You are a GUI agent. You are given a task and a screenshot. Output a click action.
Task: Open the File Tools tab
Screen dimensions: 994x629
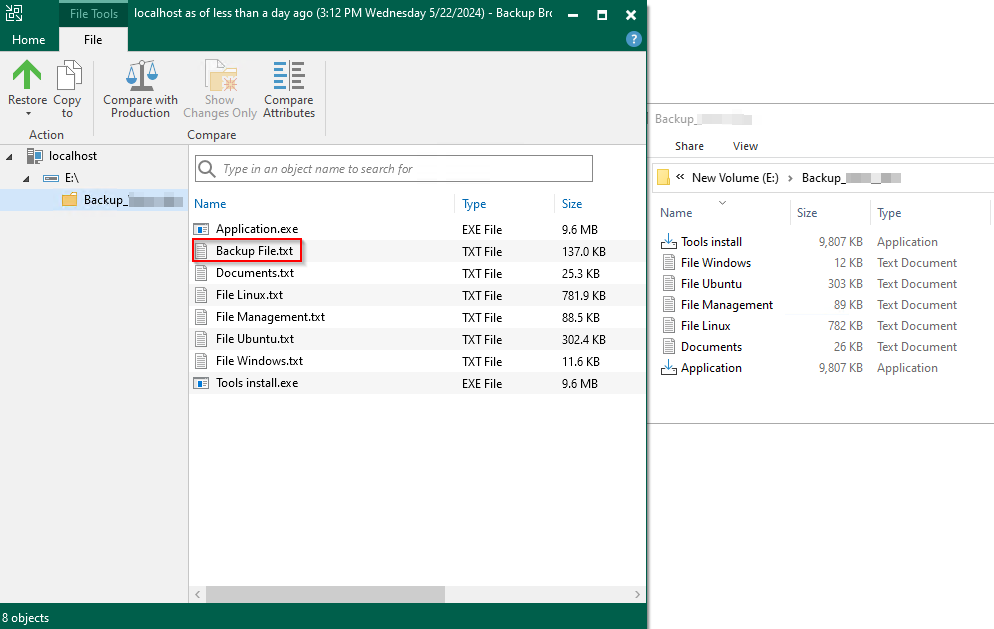pyautogui.click(x=93, y=15)
